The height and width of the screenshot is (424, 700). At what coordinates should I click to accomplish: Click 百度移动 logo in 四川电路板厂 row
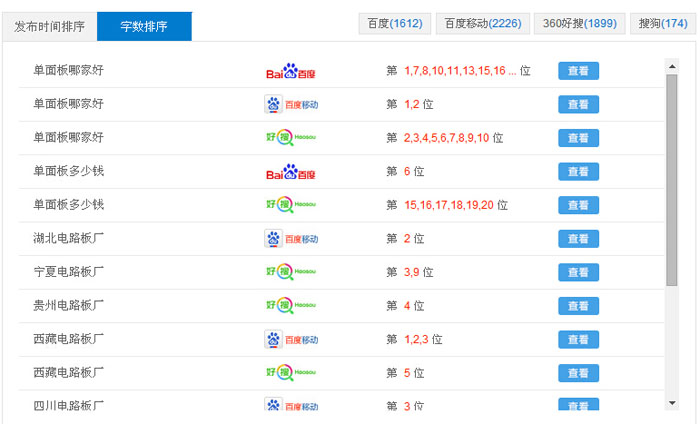[x=291, y=404]
